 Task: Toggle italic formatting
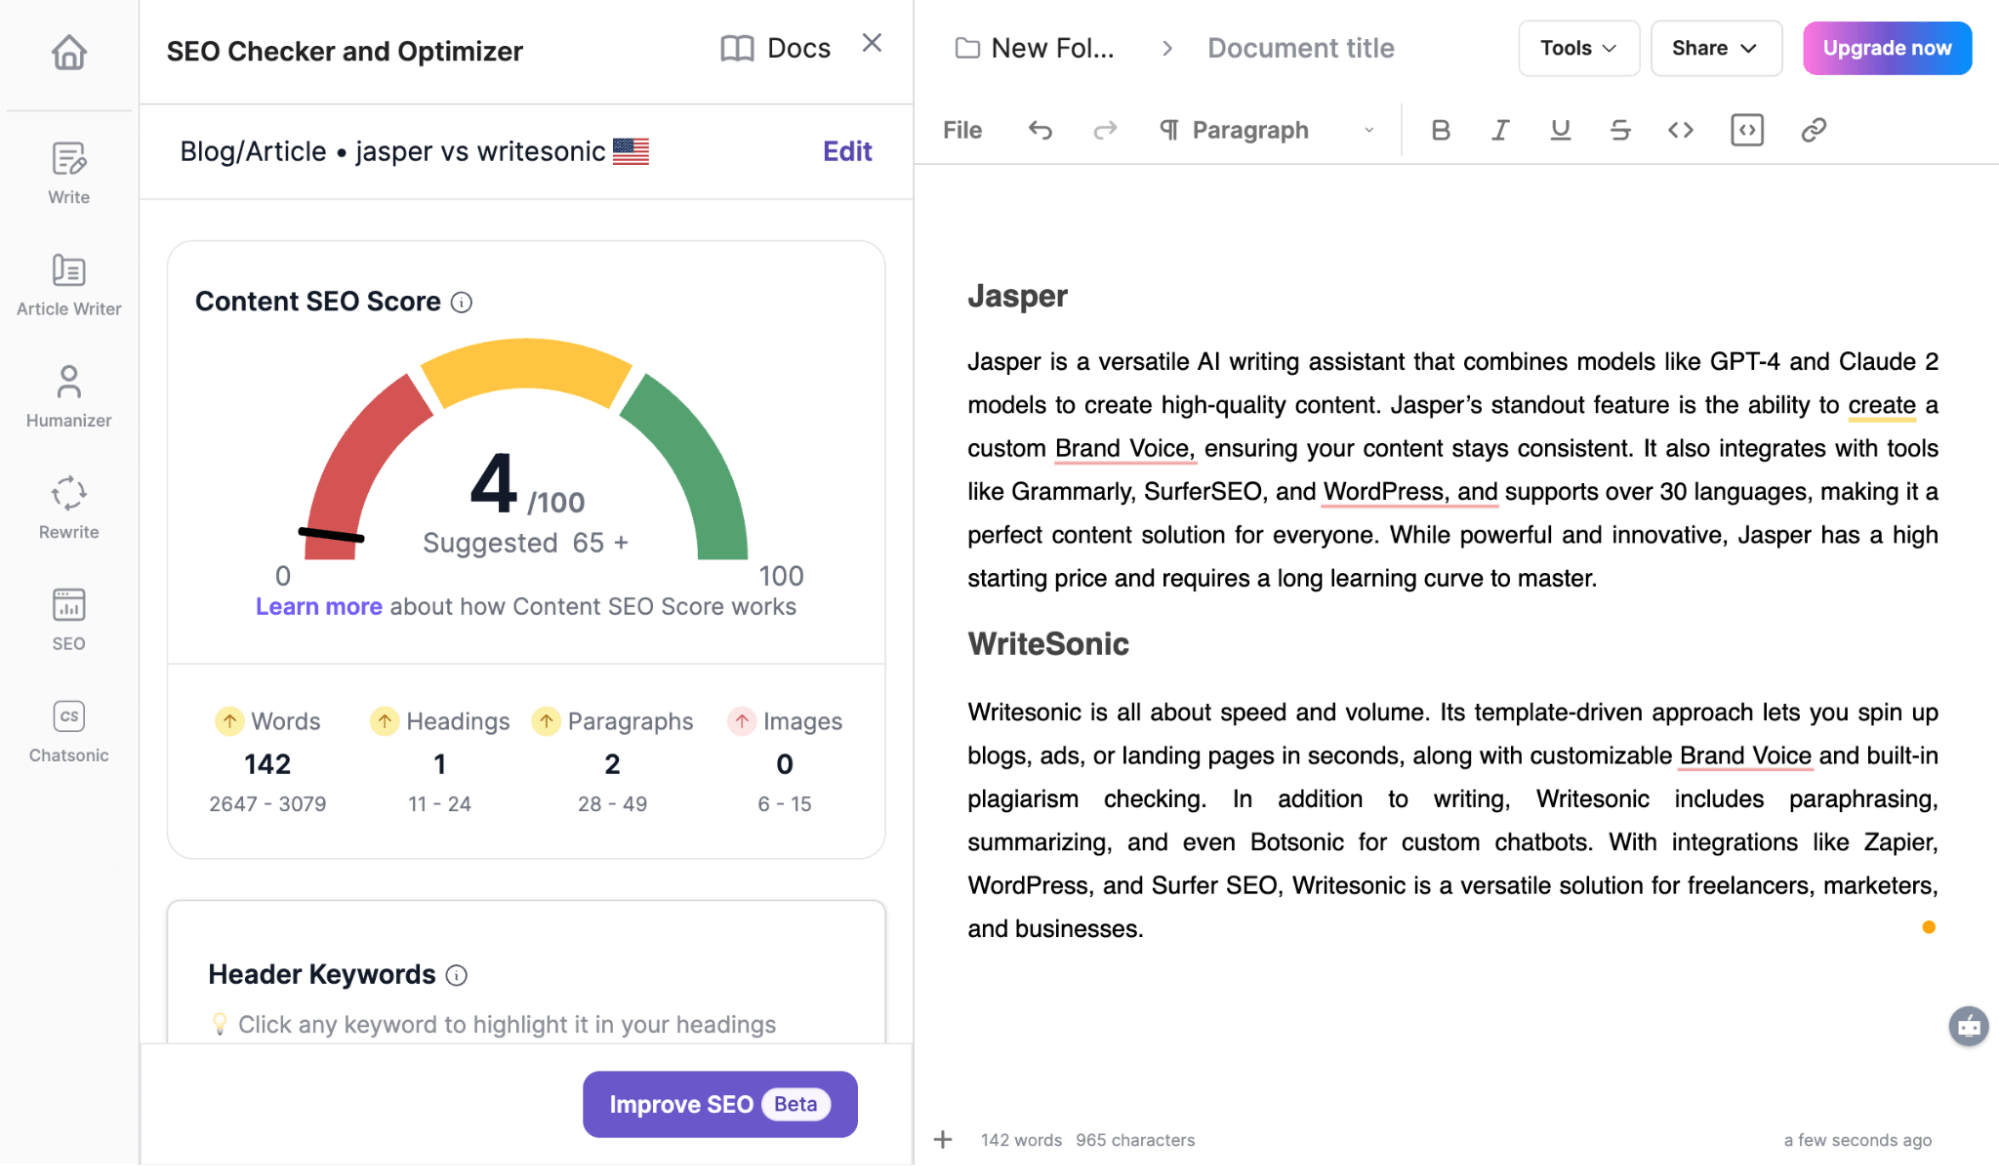pyautogui.click(x=1500, y=129)
